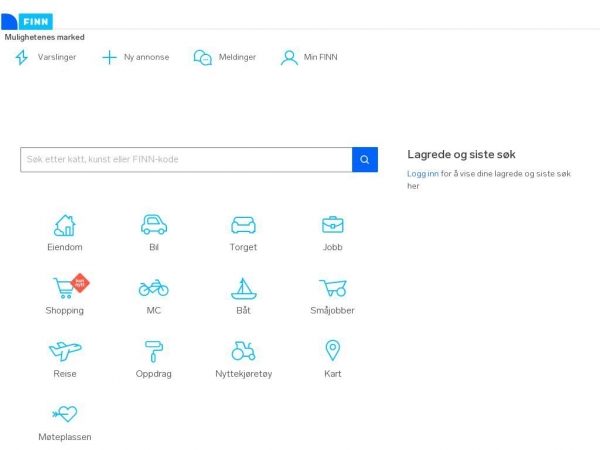Screen dimensions: 600x450
Task: Focus the FINN-kode search field
Action: pyautogui.click(x=186, y=159)
